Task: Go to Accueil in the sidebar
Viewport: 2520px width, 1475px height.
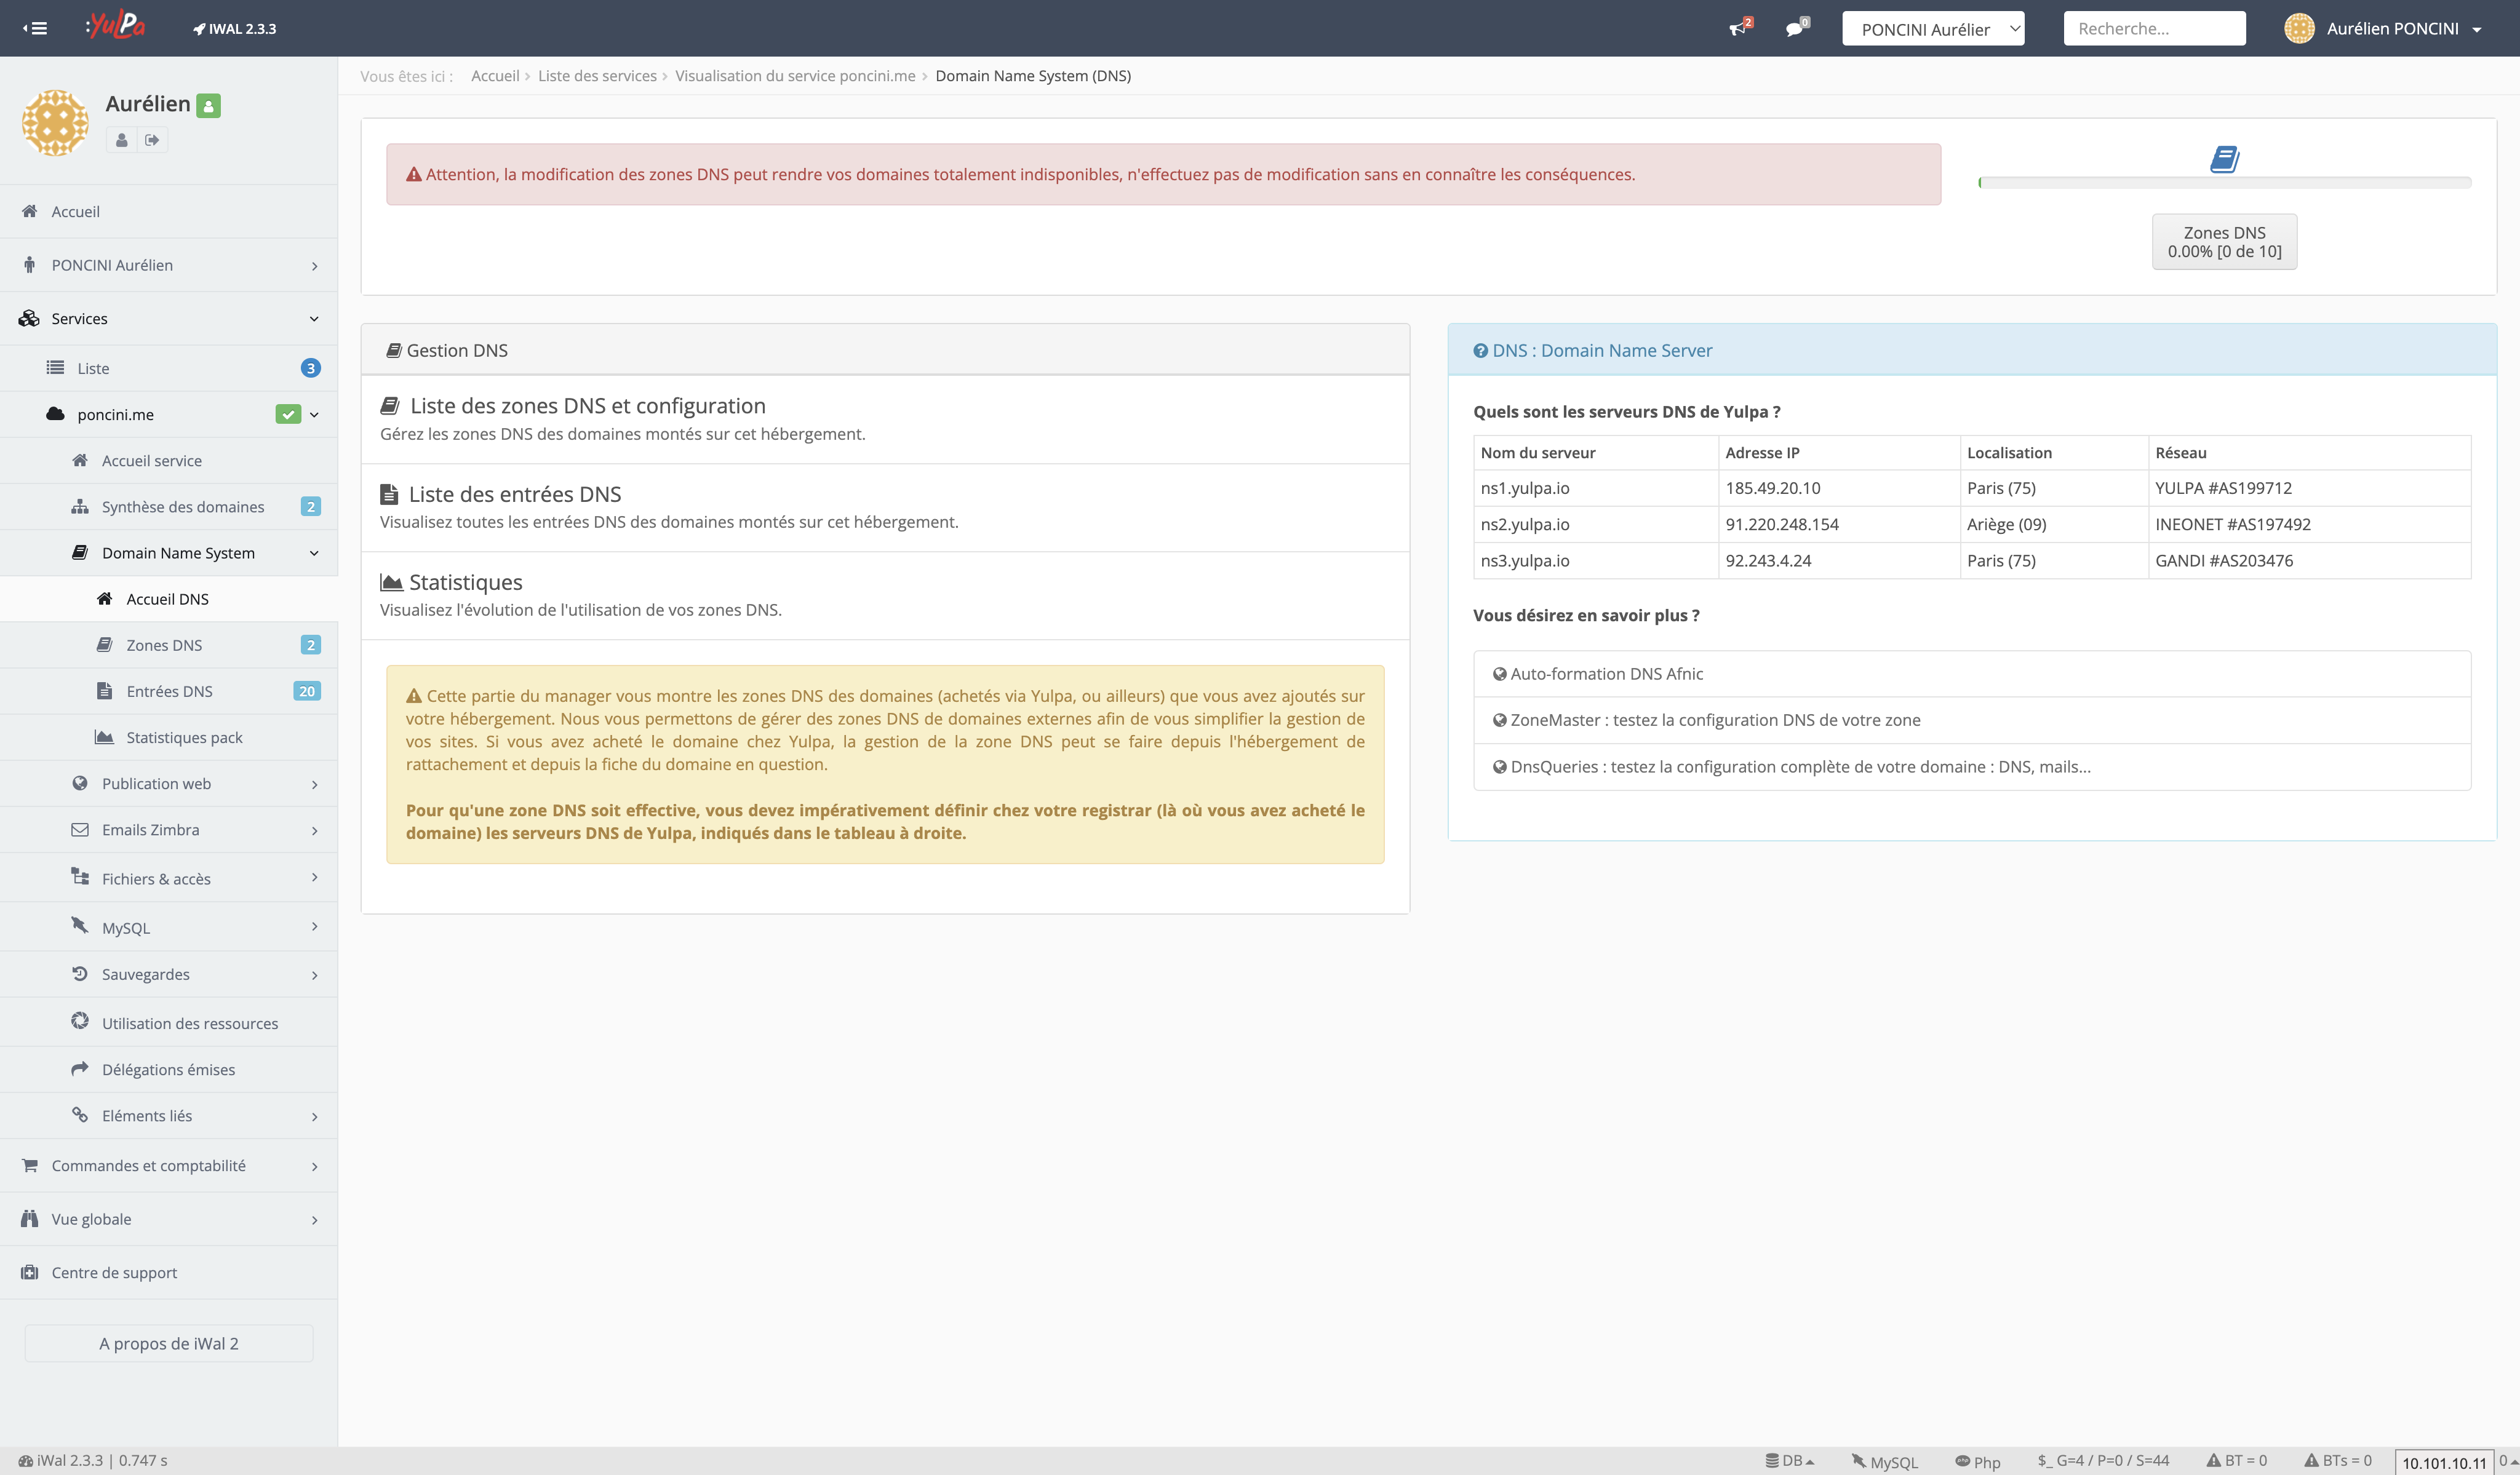Action: pos(169,211)
